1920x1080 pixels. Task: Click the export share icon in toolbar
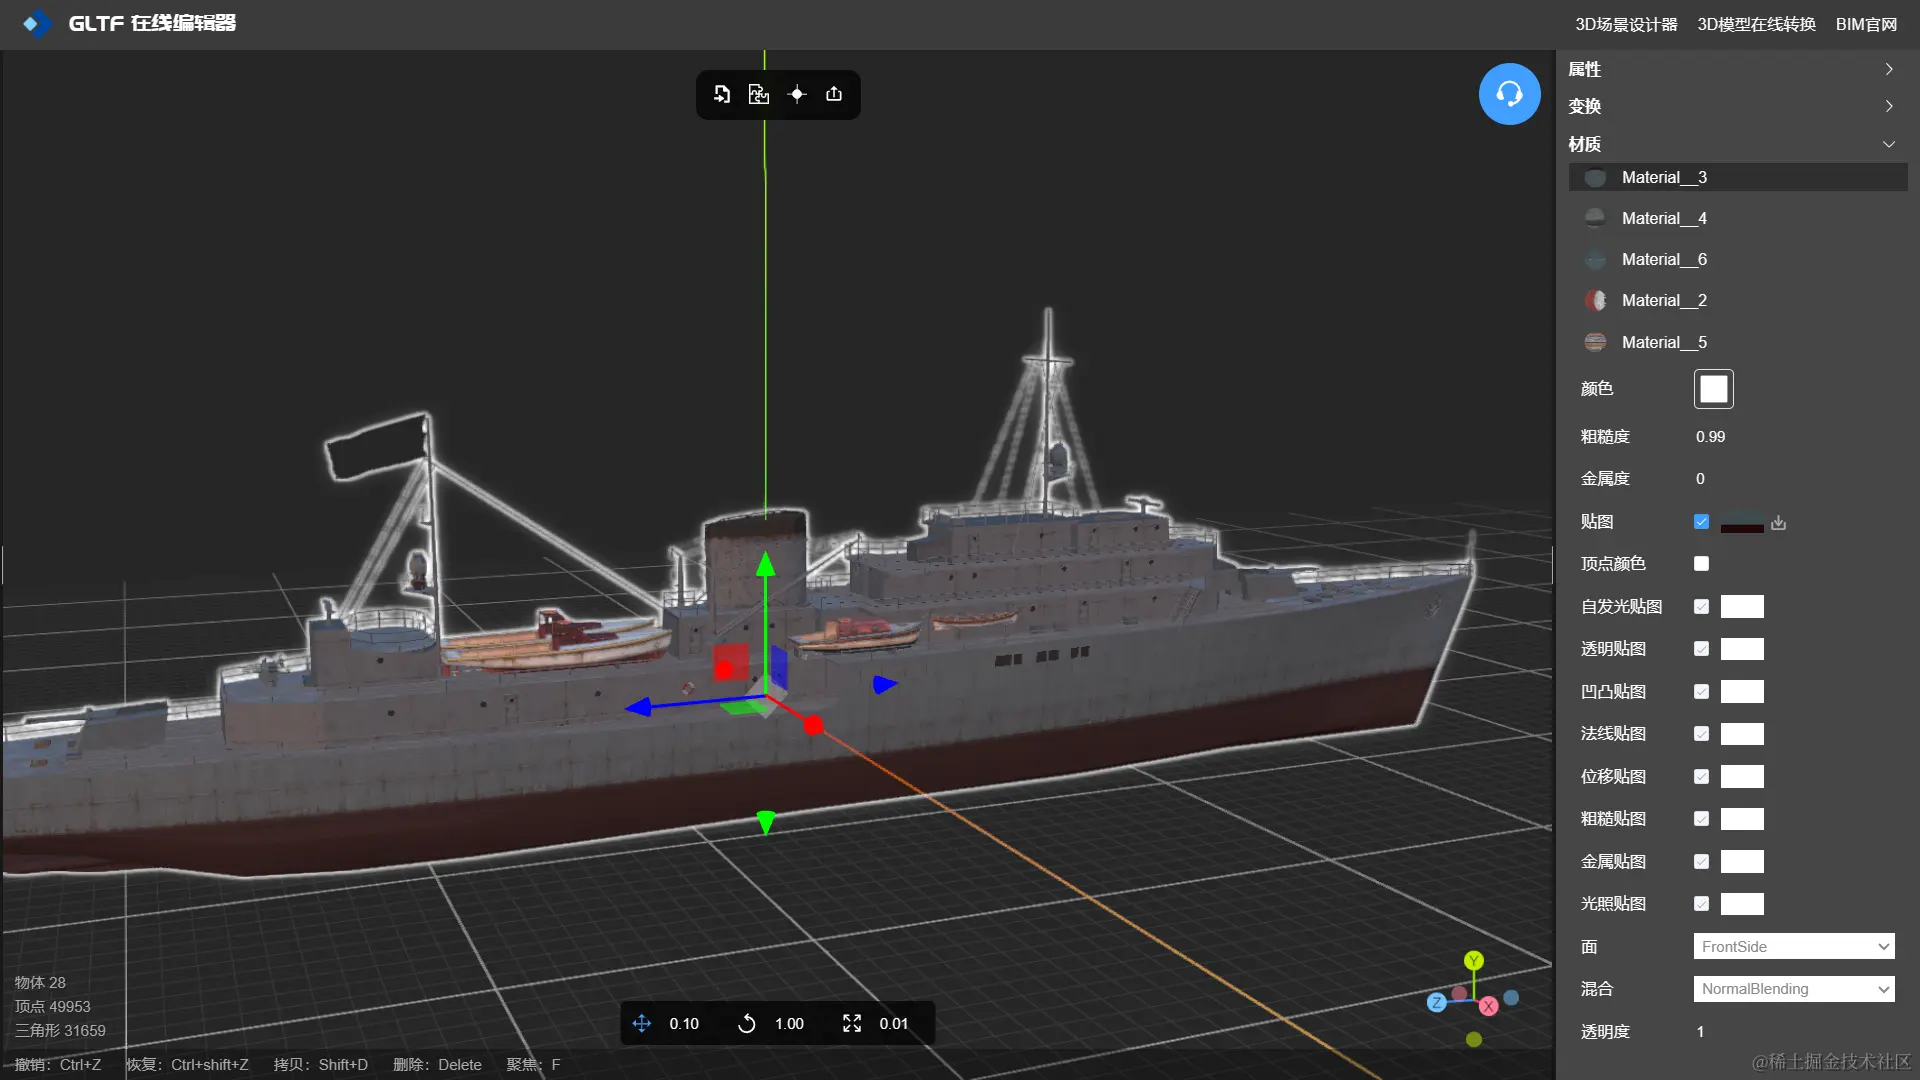pyautogui.click(x=834, y=94)
